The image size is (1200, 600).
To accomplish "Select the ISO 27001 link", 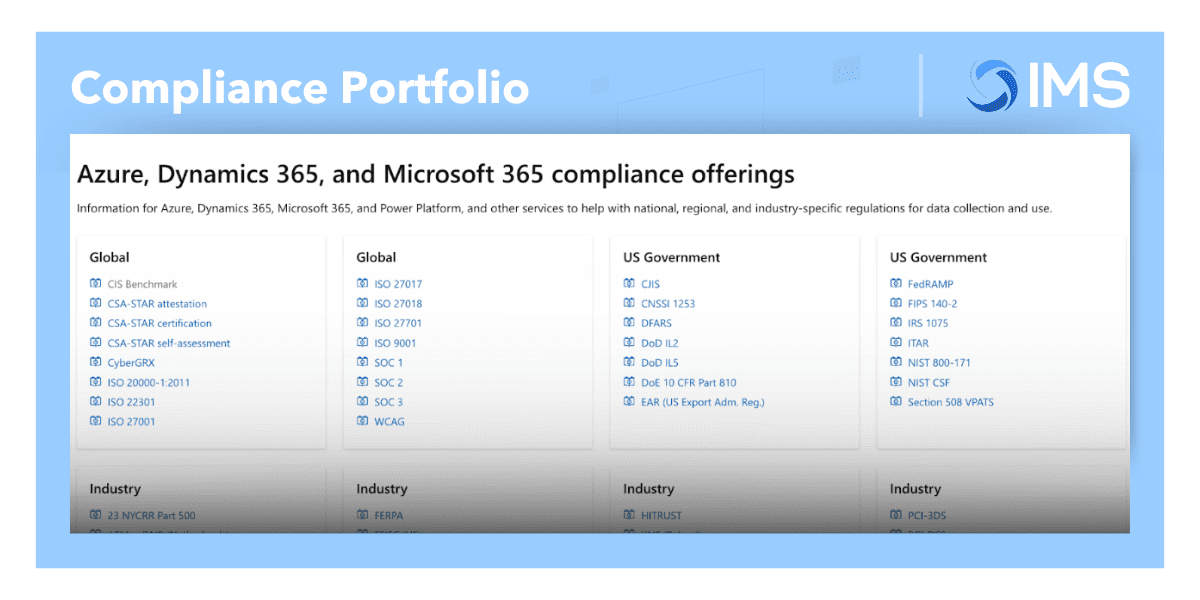I will [x=131, y=422].
